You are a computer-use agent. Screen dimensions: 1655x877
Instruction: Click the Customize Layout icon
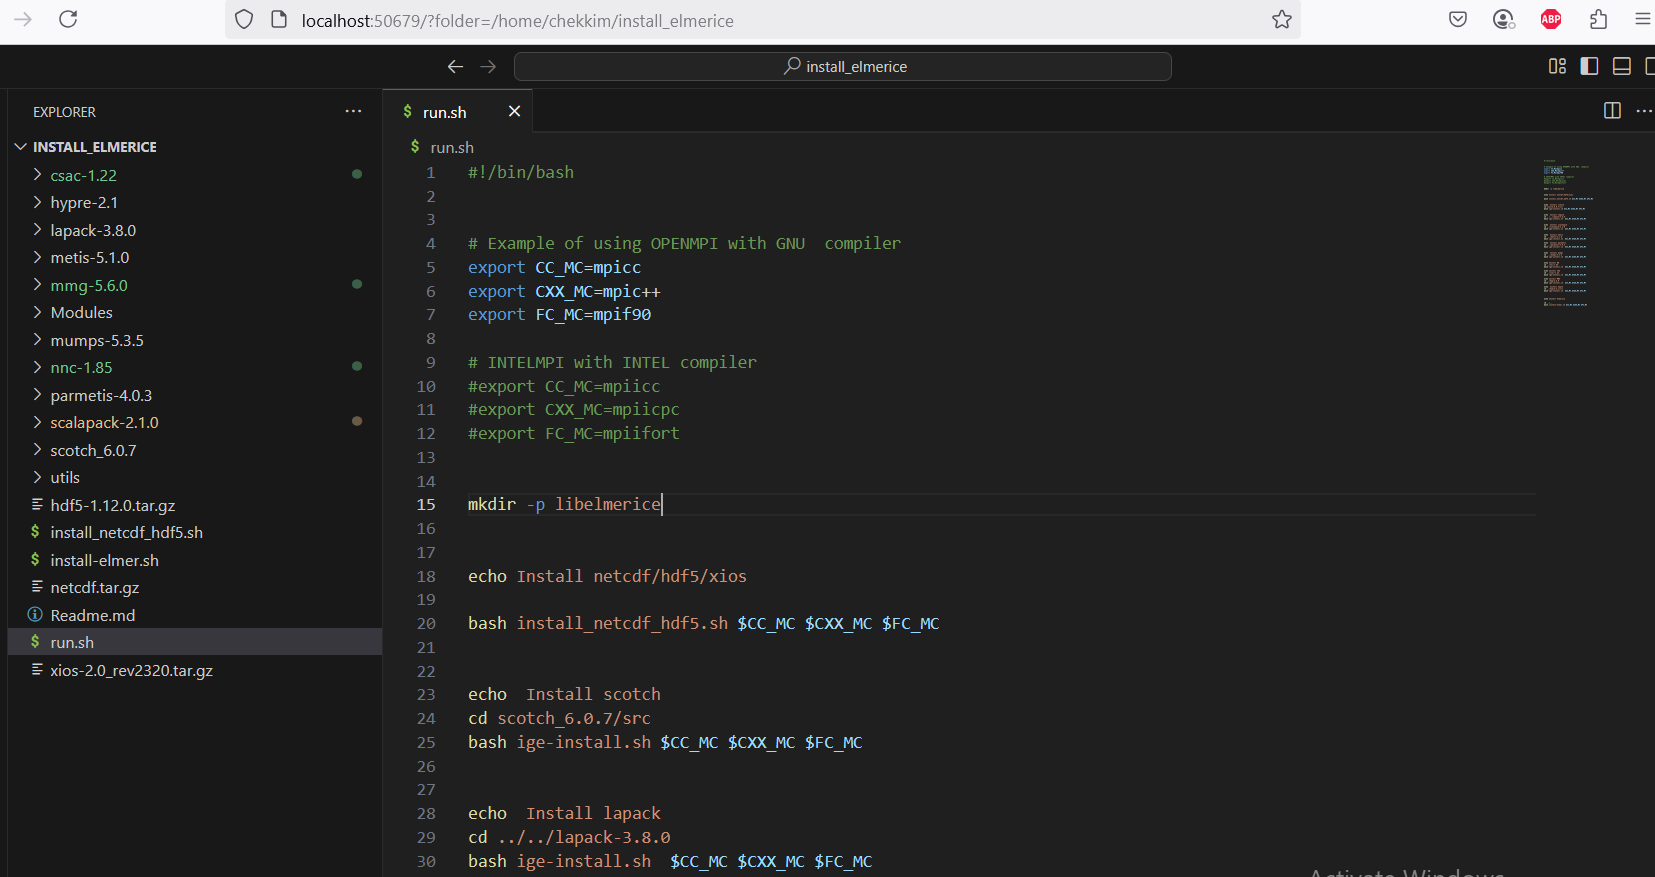[1557, 66]
